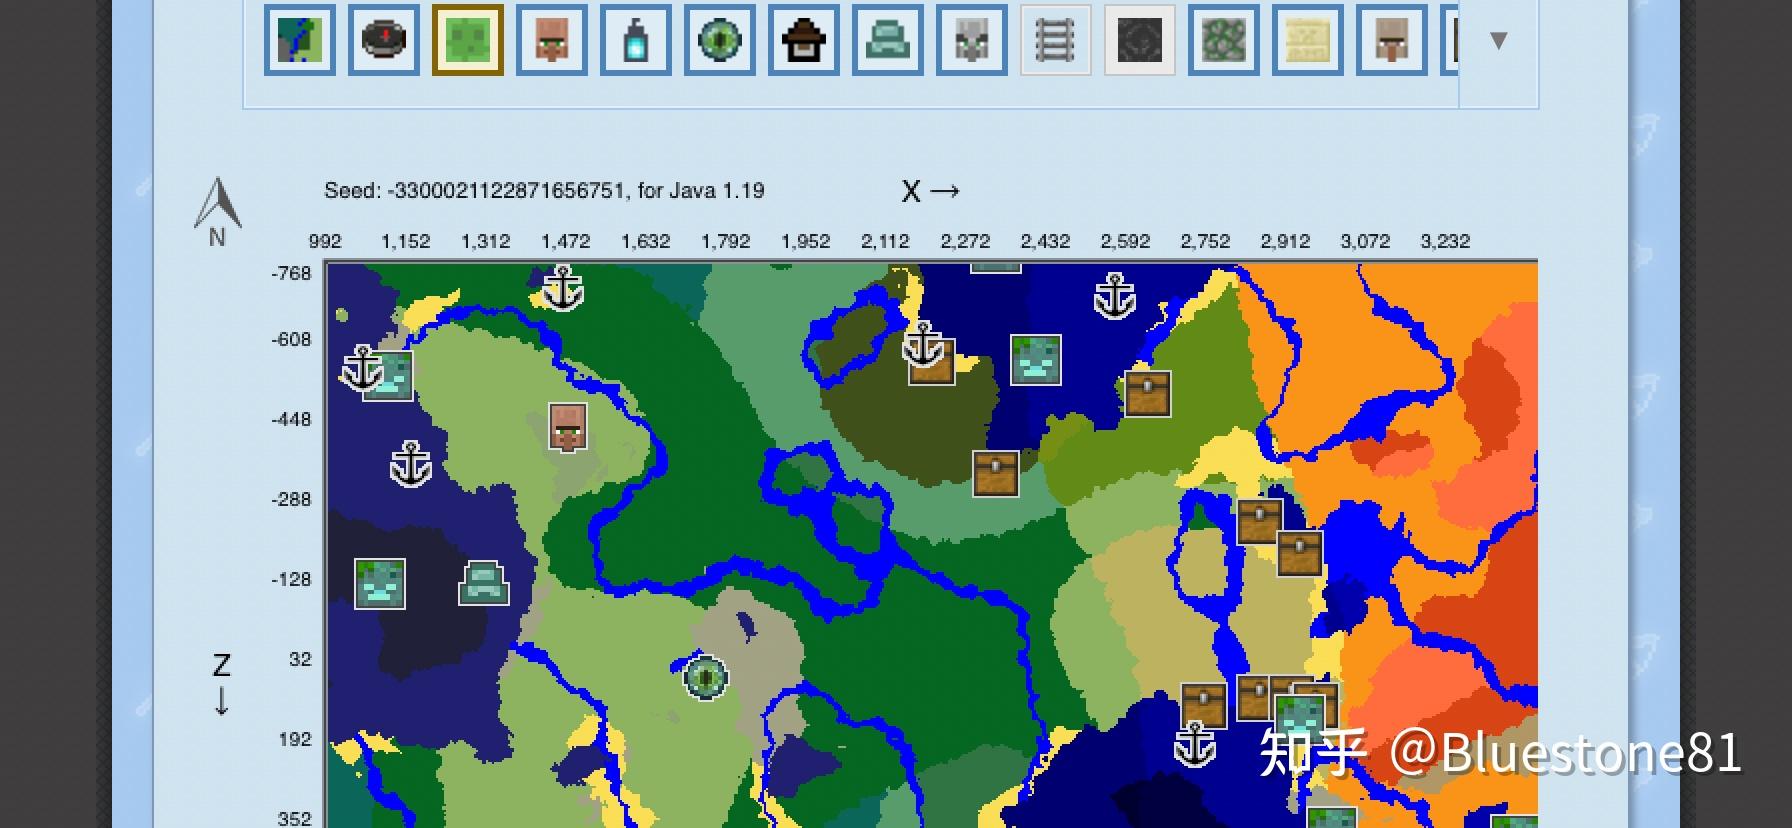
Task: Toggle the Stronghold ender eye toolbar icon
Action: pyautogui.click(x=720, y=40)
